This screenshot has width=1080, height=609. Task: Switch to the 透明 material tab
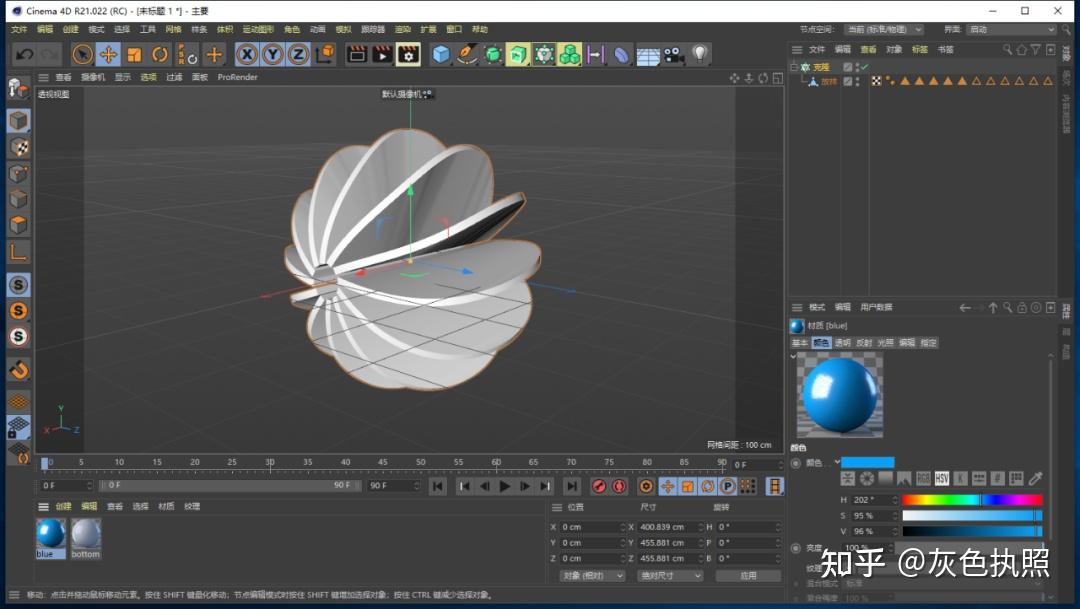coord(842,342)
